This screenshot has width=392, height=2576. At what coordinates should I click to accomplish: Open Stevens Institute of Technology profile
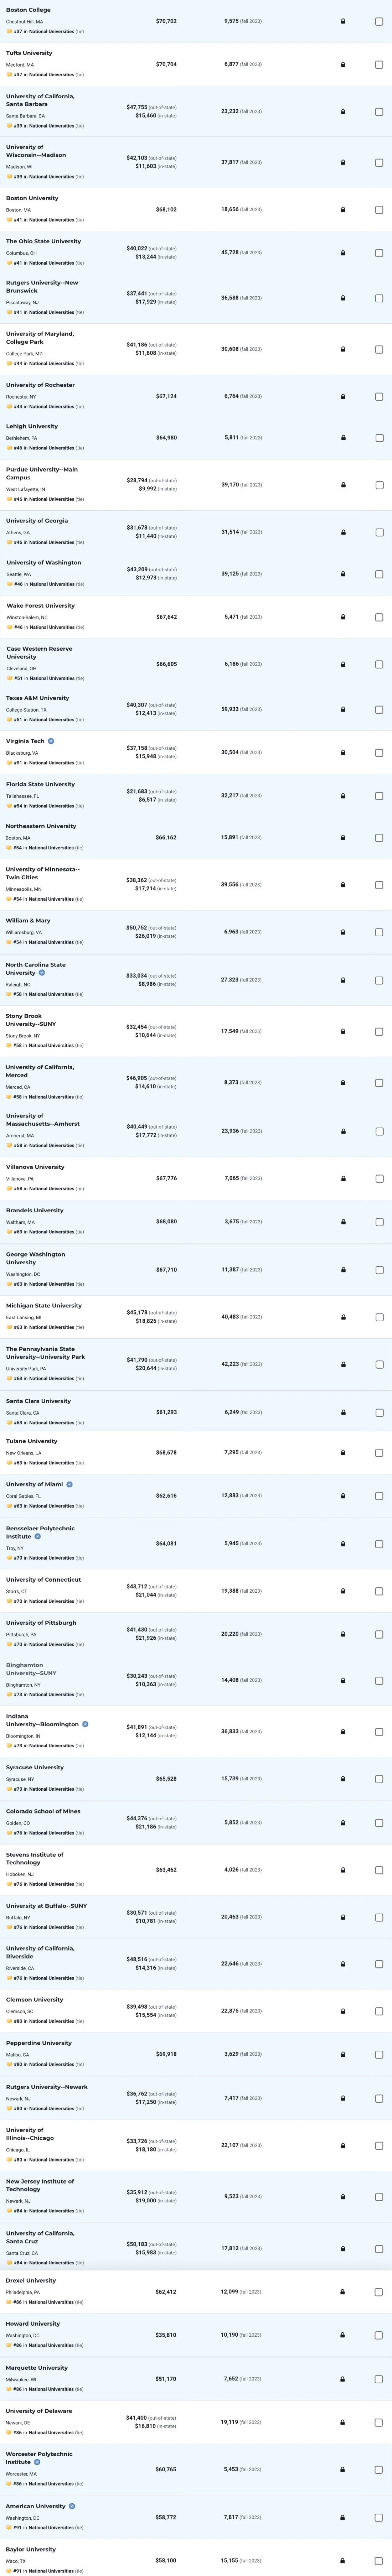35,1859
